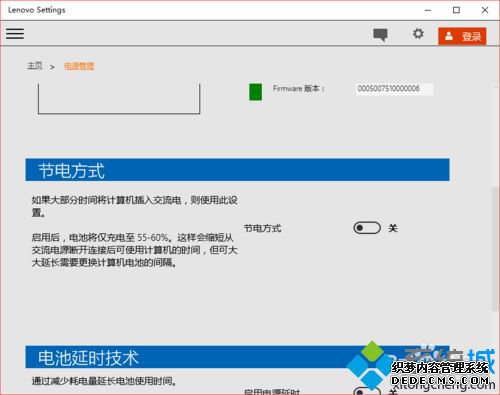The height and width of the screenshot is (395, 500).
Task: Click the green battery status indicator
Action: (256, 92)
